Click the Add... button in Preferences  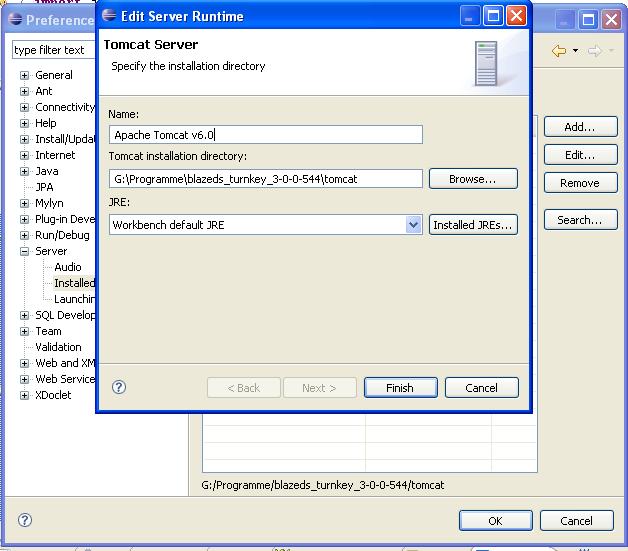pos(580,127)
